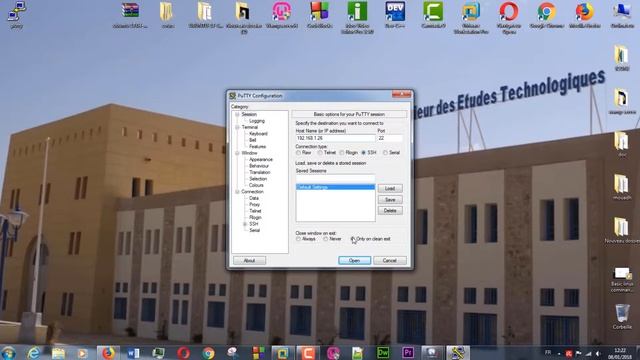Click the Saved Sessions name field

pyautogui.click(x=335, y=178)
